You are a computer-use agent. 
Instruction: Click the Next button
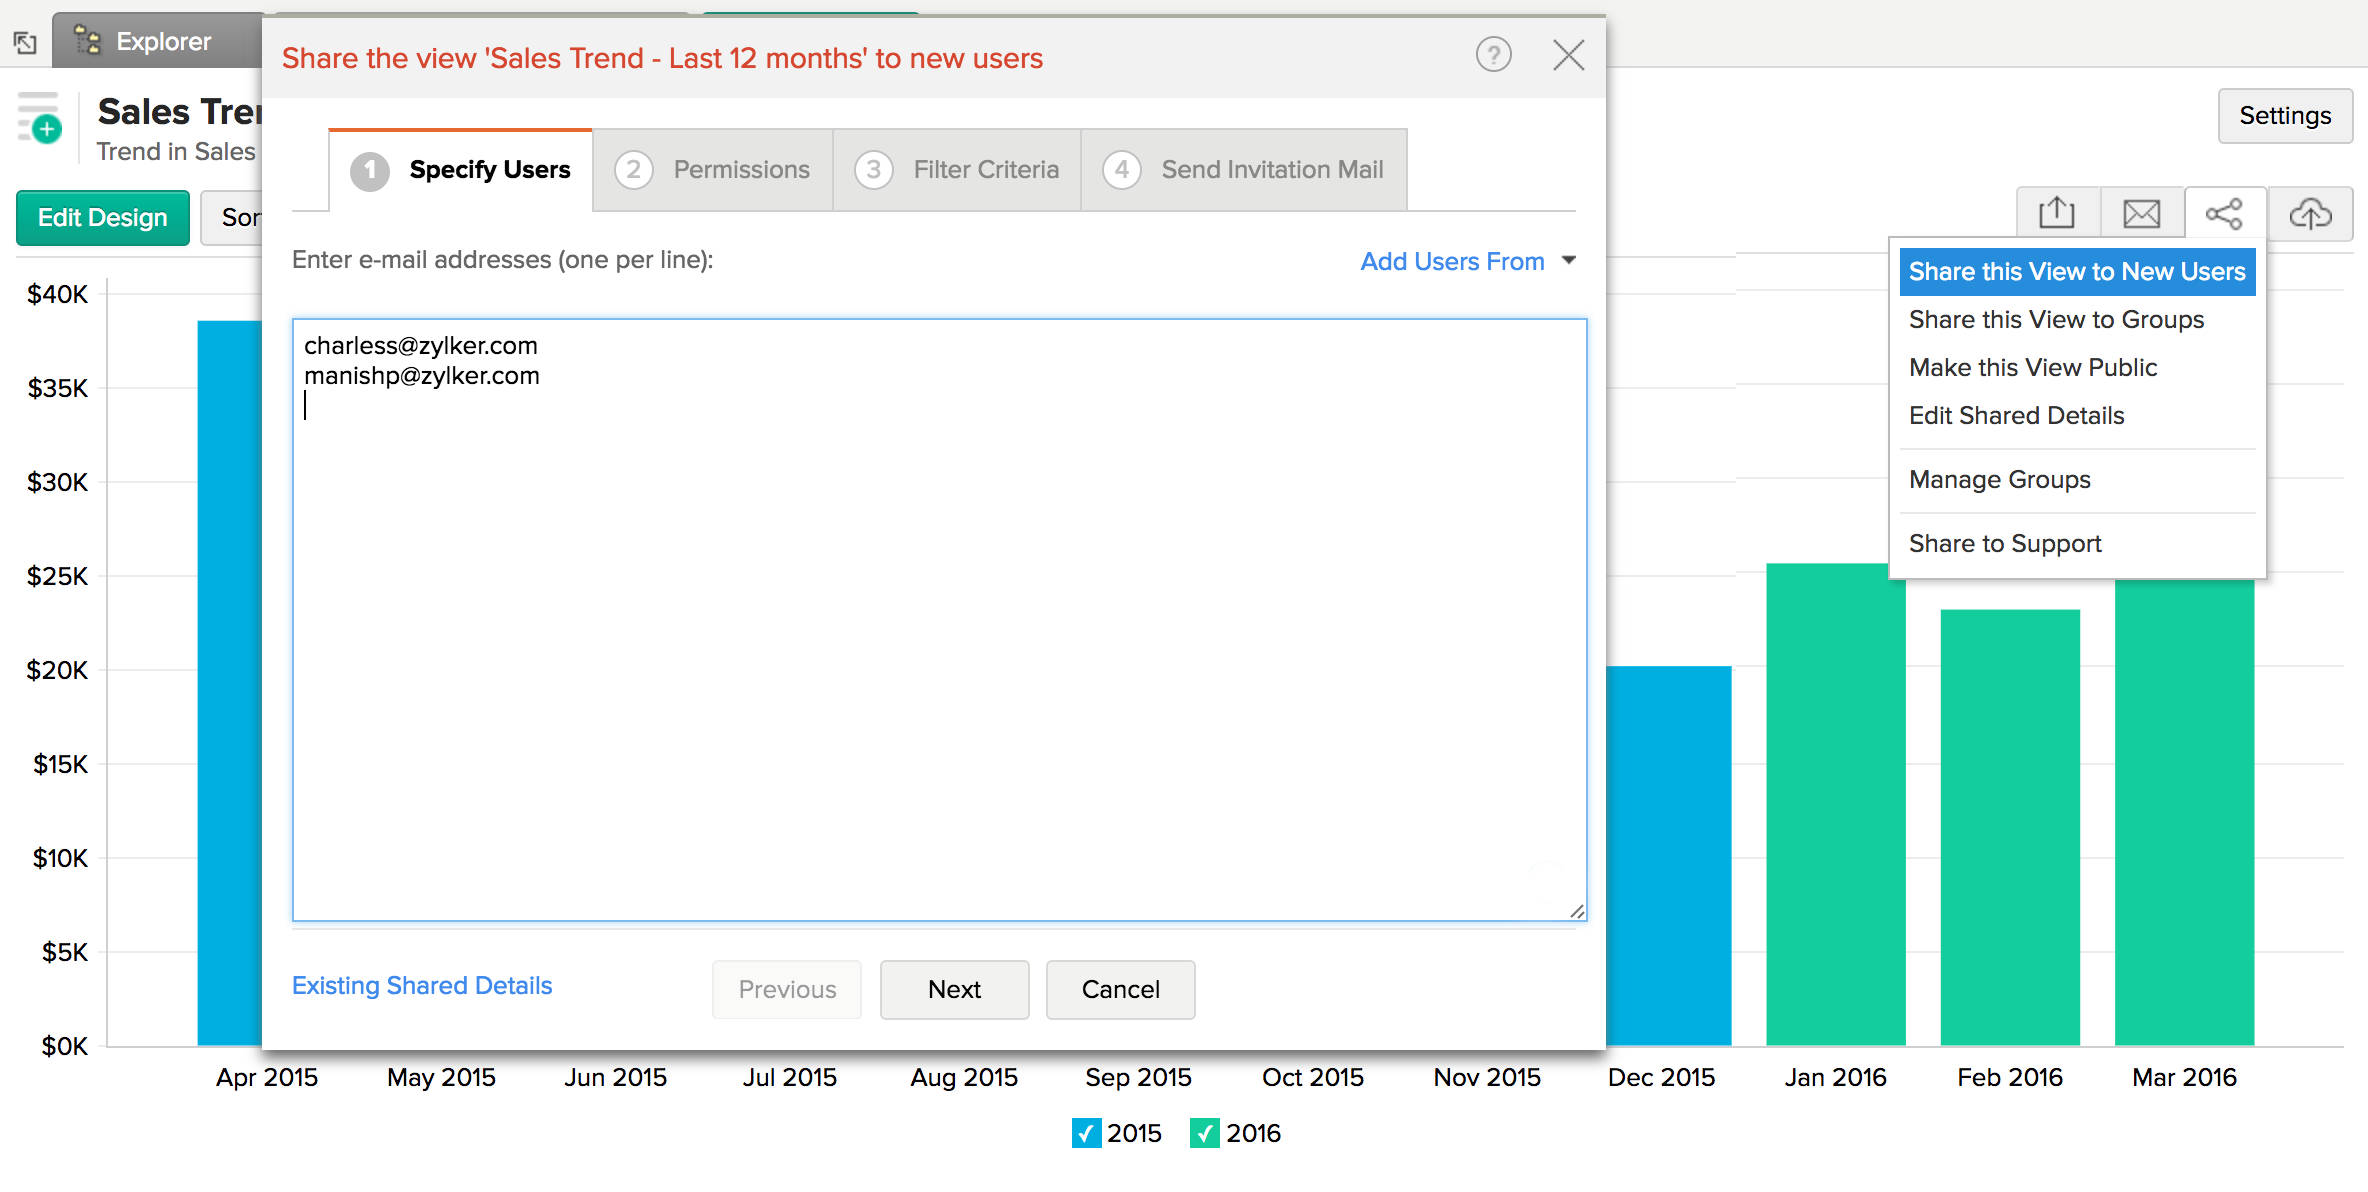click(x=954, y=990)
